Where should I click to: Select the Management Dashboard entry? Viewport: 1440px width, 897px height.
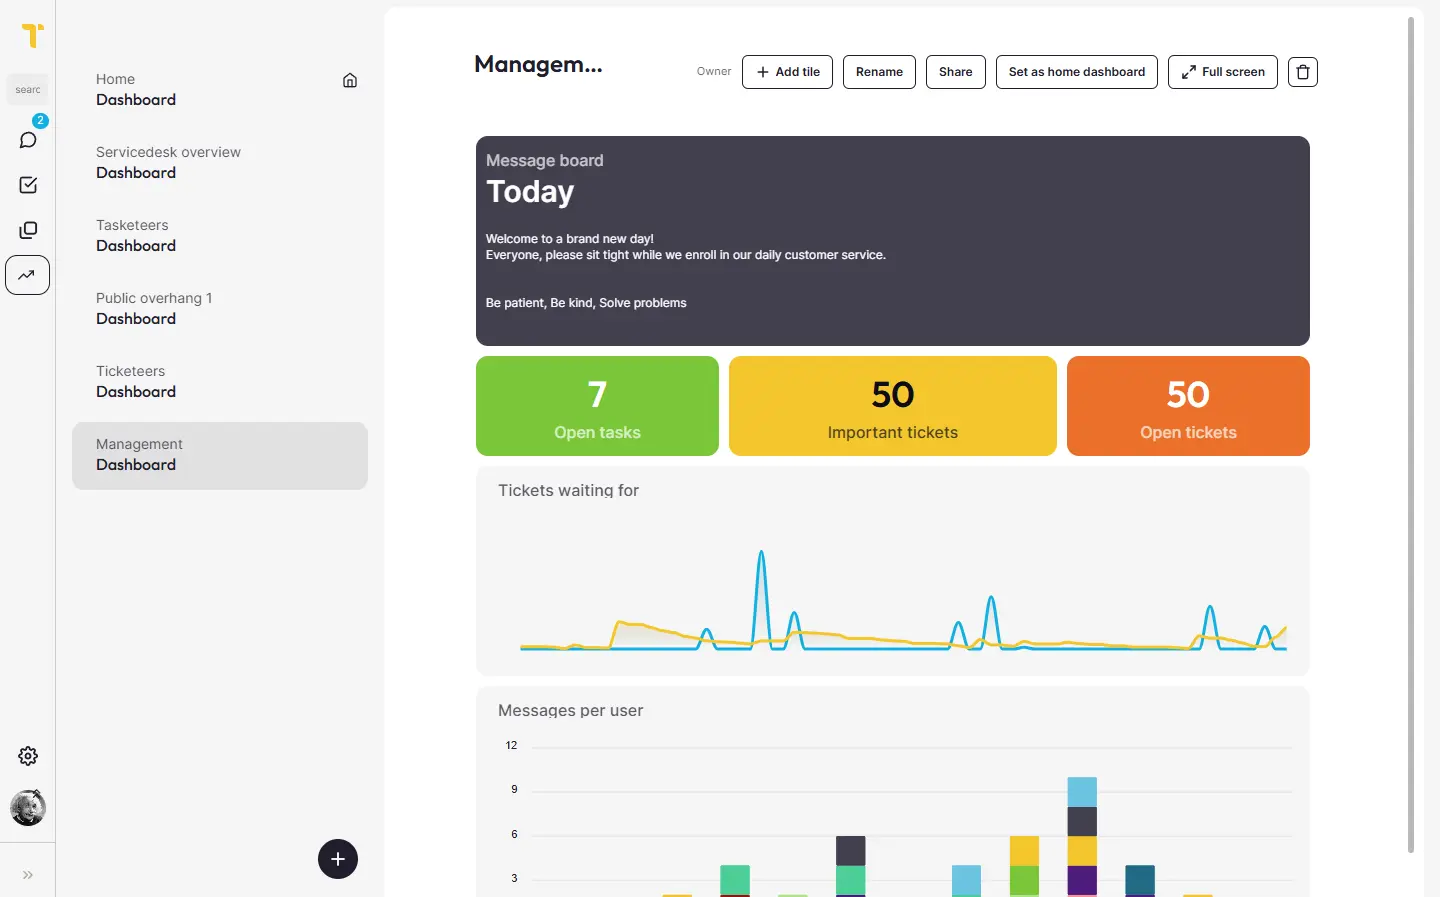coord(220,455)
